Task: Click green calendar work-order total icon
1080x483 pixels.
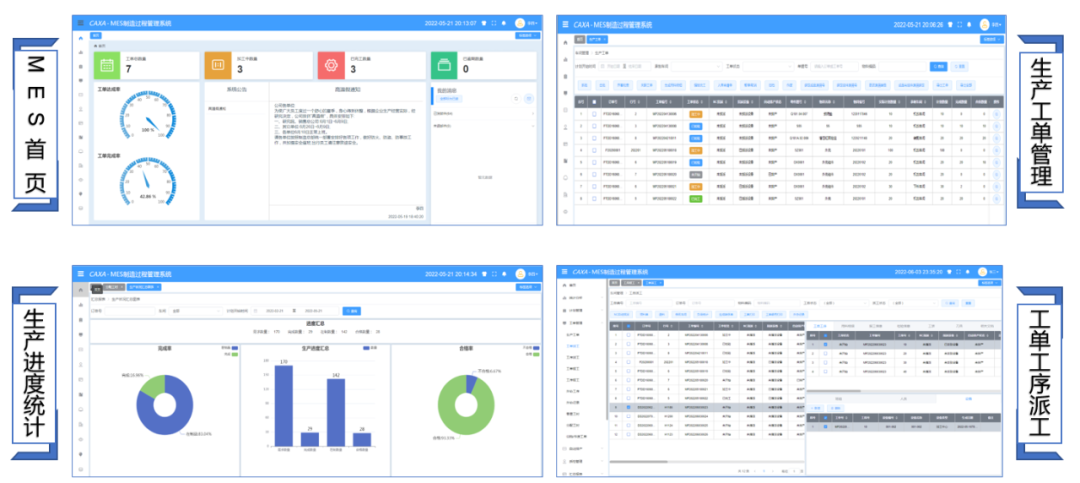Action: click(x=106, y=65)
